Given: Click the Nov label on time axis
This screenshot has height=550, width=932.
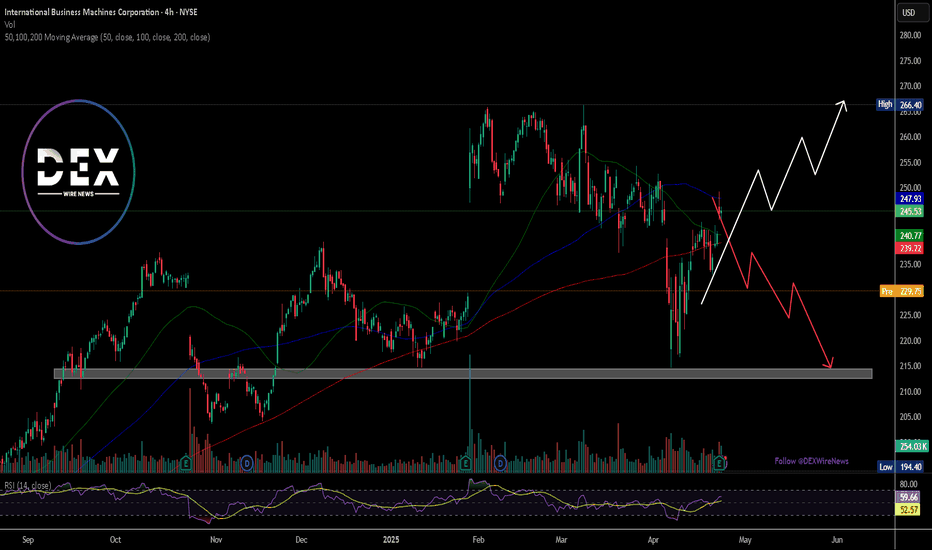Looking at the screenshot, I should point(216,540).
